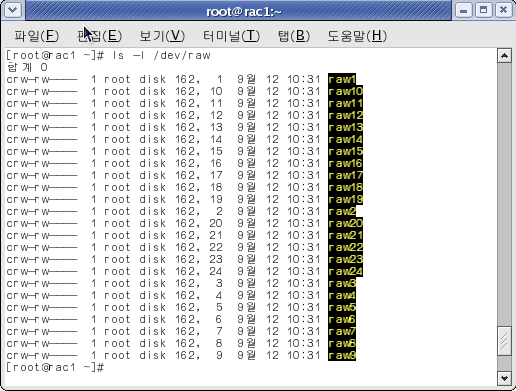Open the 편집(E) menu

[99, 36]
